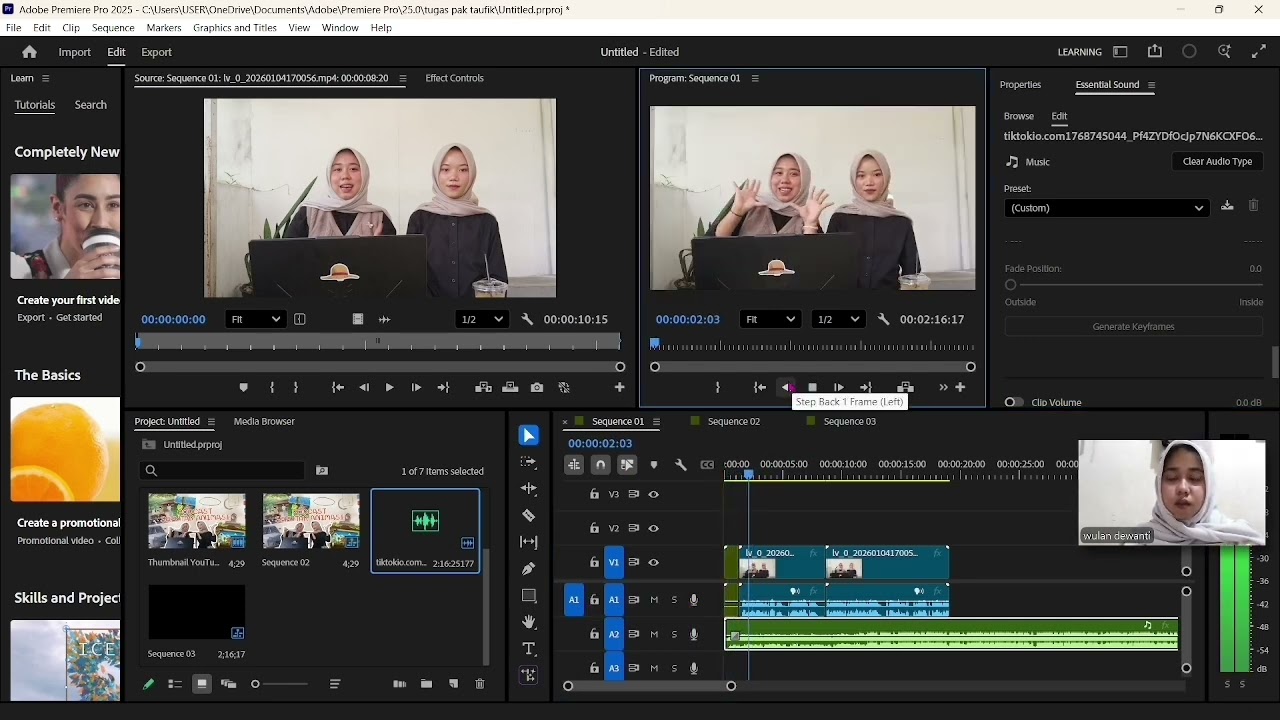Open Program monitor 1/2 resolution dropdown

coord(838,319)
